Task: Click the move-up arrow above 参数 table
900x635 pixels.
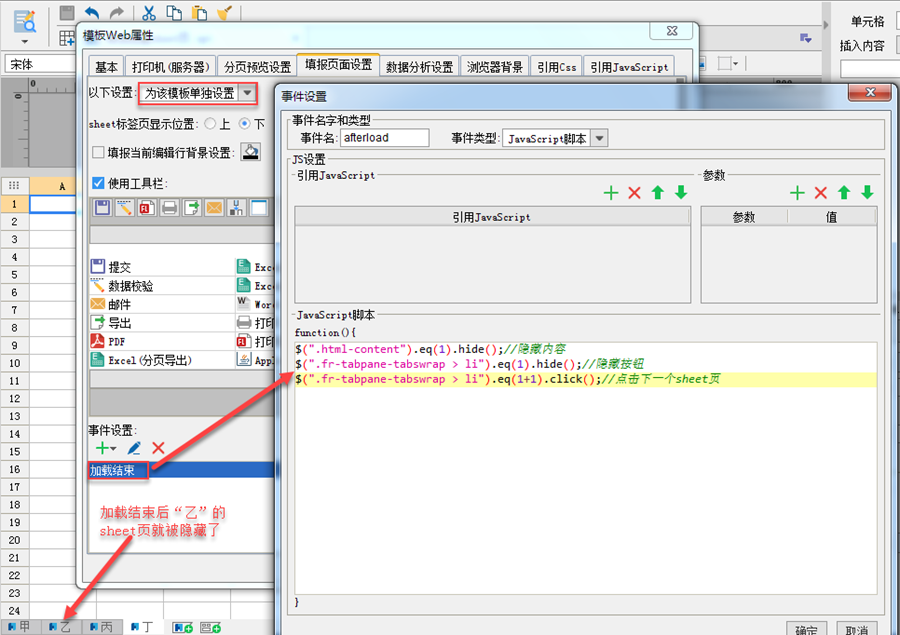Action: (x=844, y=193)
